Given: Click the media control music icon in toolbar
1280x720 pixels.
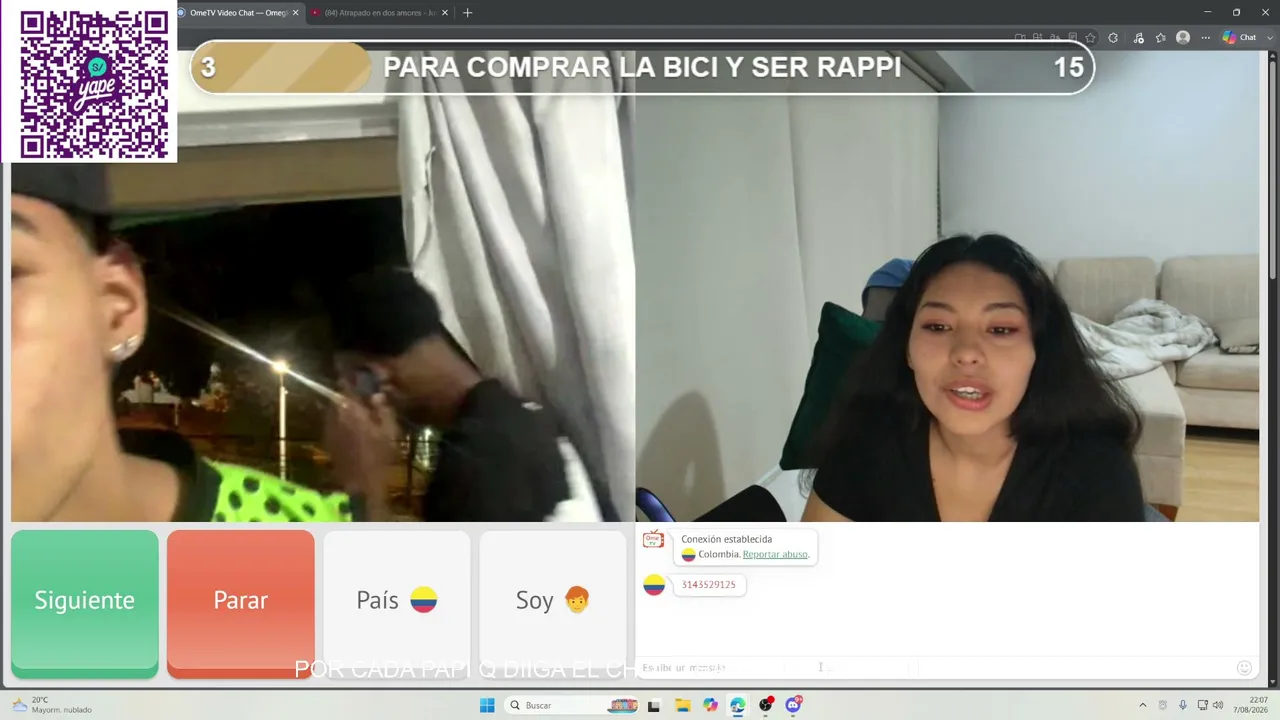Looking at the screenshot, I should click(1138, 38).
